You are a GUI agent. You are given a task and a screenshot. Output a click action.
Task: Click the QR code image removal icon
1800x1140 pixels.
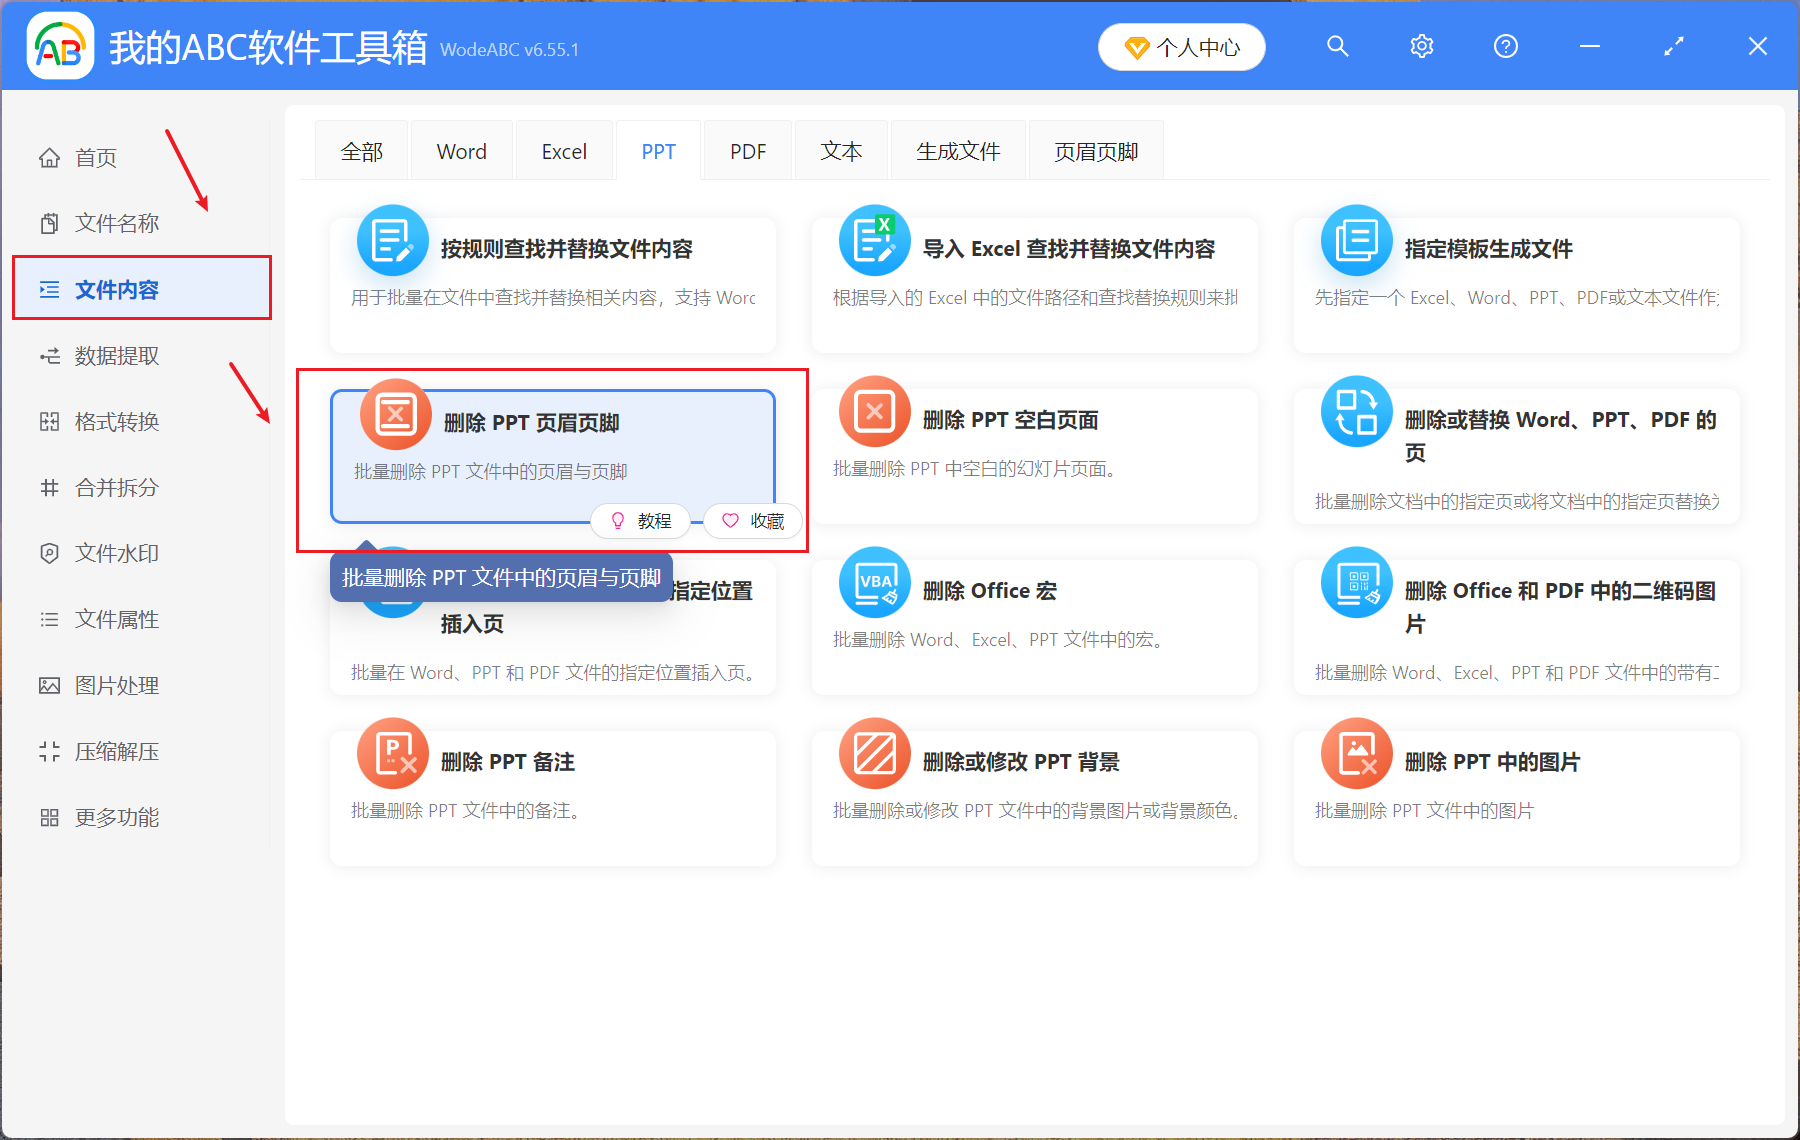[1356, 583]
